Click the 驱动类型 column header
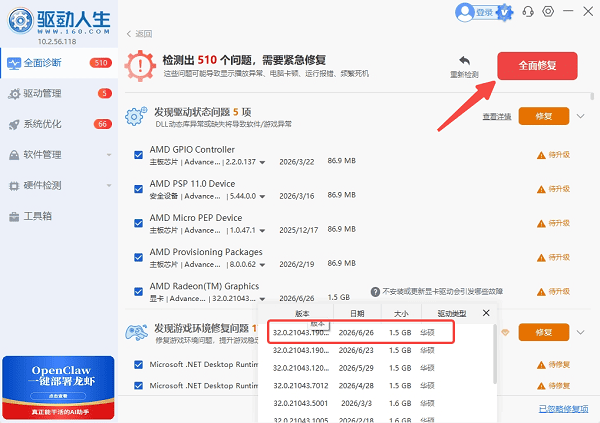This screenshot has width=600, height=423. point(452,314)
